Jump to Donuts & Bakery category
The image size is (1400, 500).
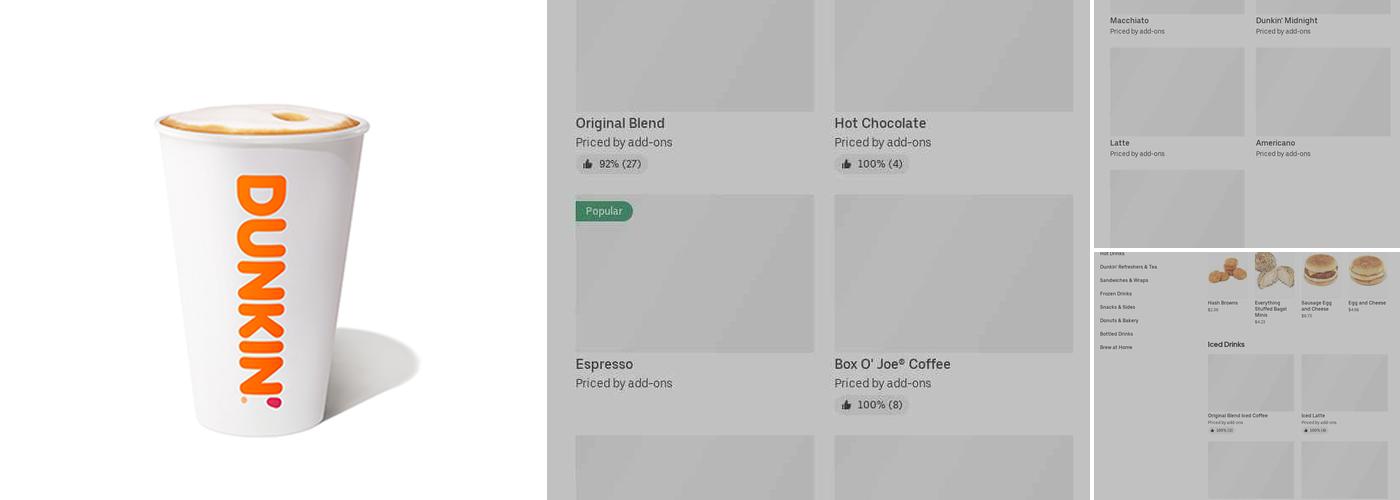[1119, 320]
